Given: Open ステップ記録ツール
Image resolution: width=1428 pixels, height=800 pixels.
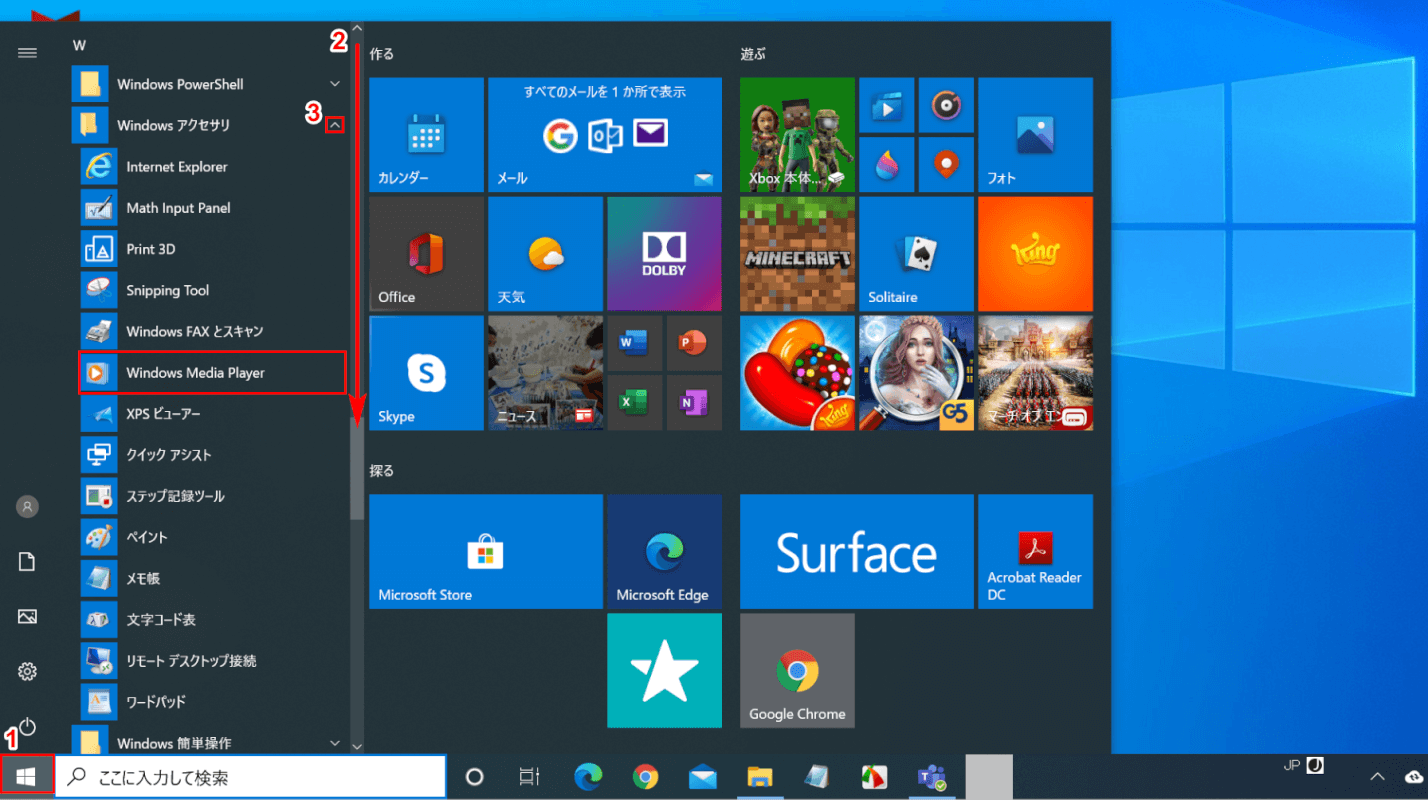Looking at the screenshot, I should click(211, 496).
